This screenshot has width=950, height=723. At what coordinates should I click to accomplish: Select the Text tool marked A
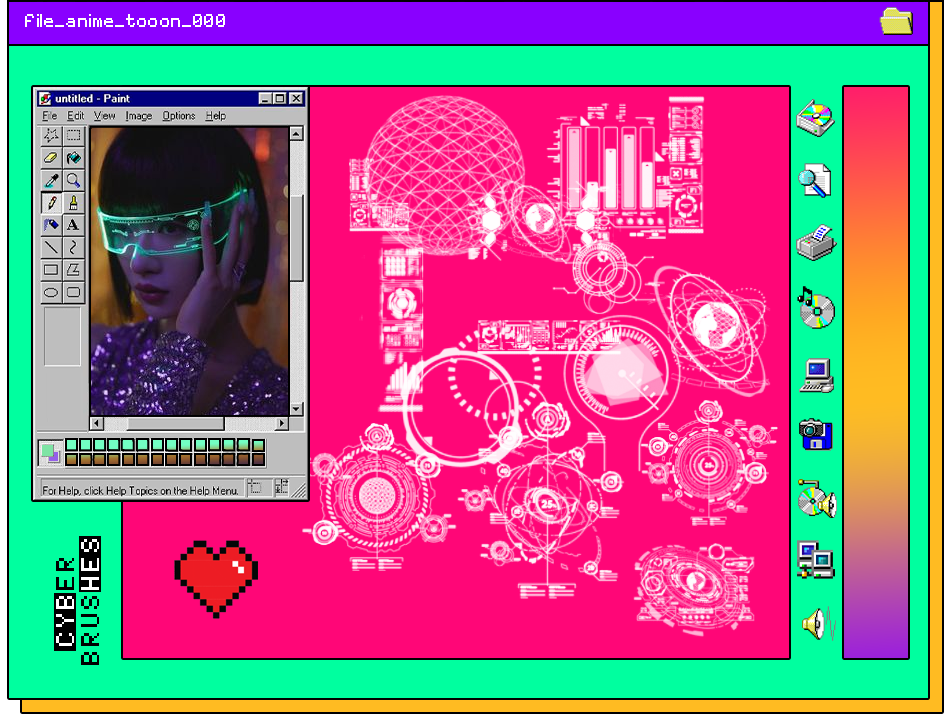[73, 225]
